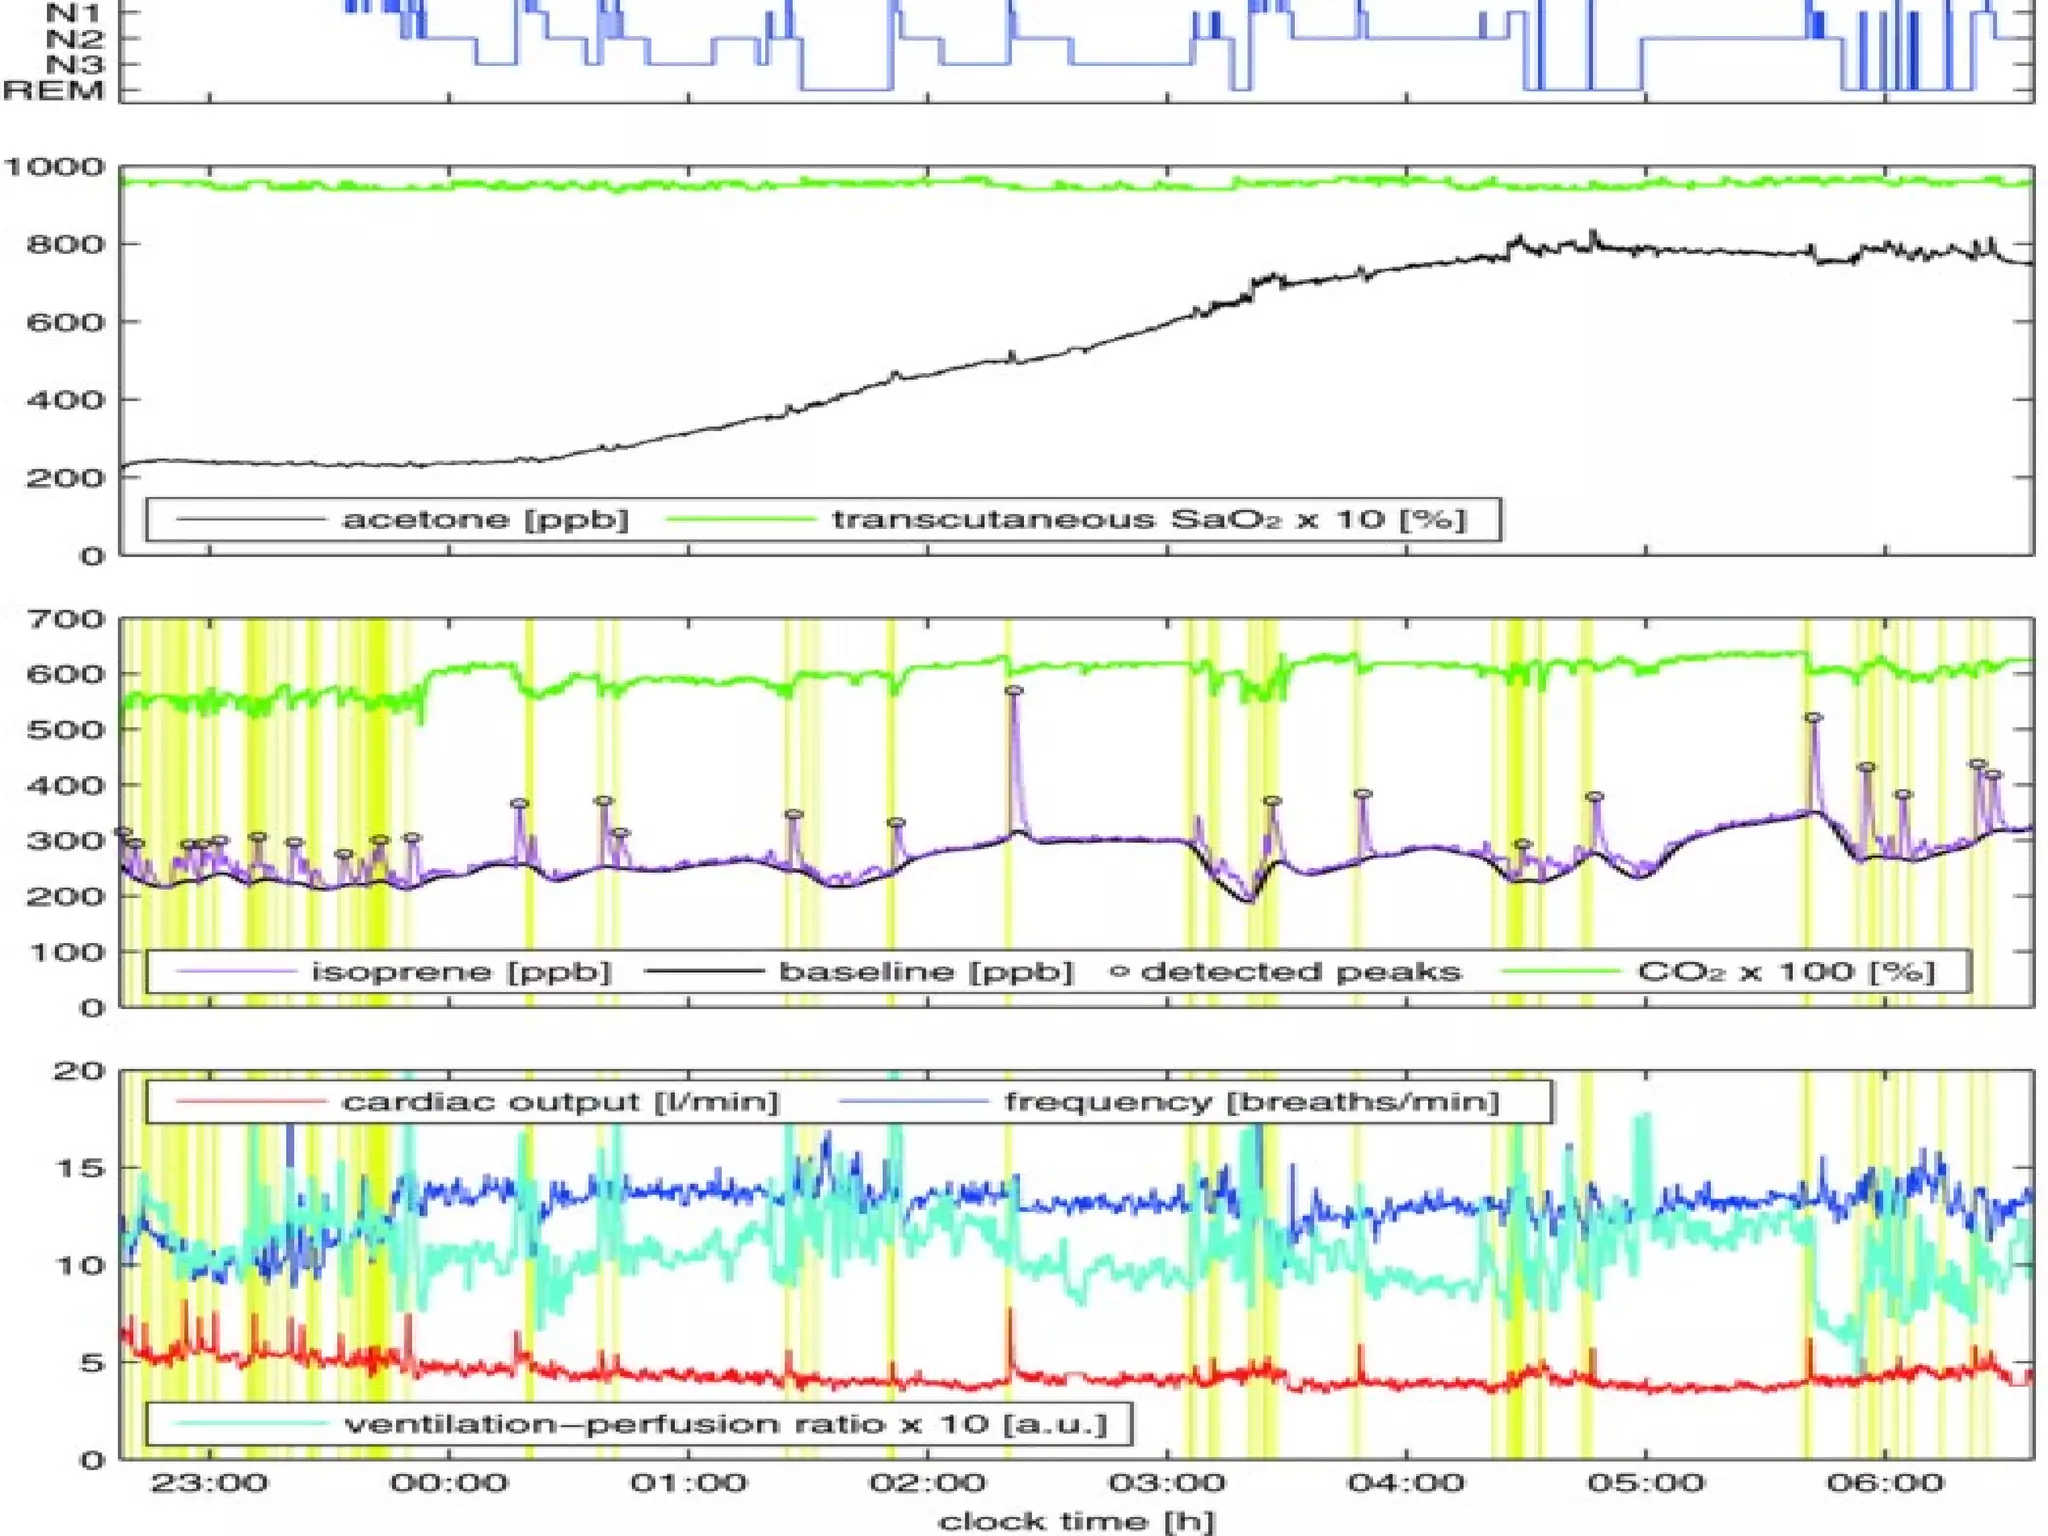Click the isoprene legend label

tap(460, 971)
